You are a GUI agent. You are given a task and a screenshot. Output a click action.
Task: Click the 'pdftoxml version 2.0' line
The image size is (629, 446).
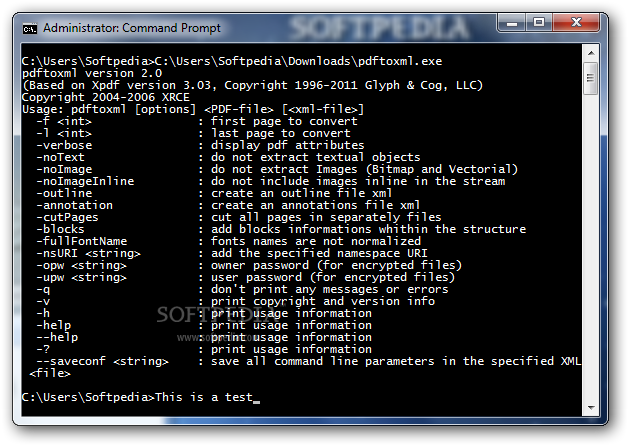pos(92,73)
